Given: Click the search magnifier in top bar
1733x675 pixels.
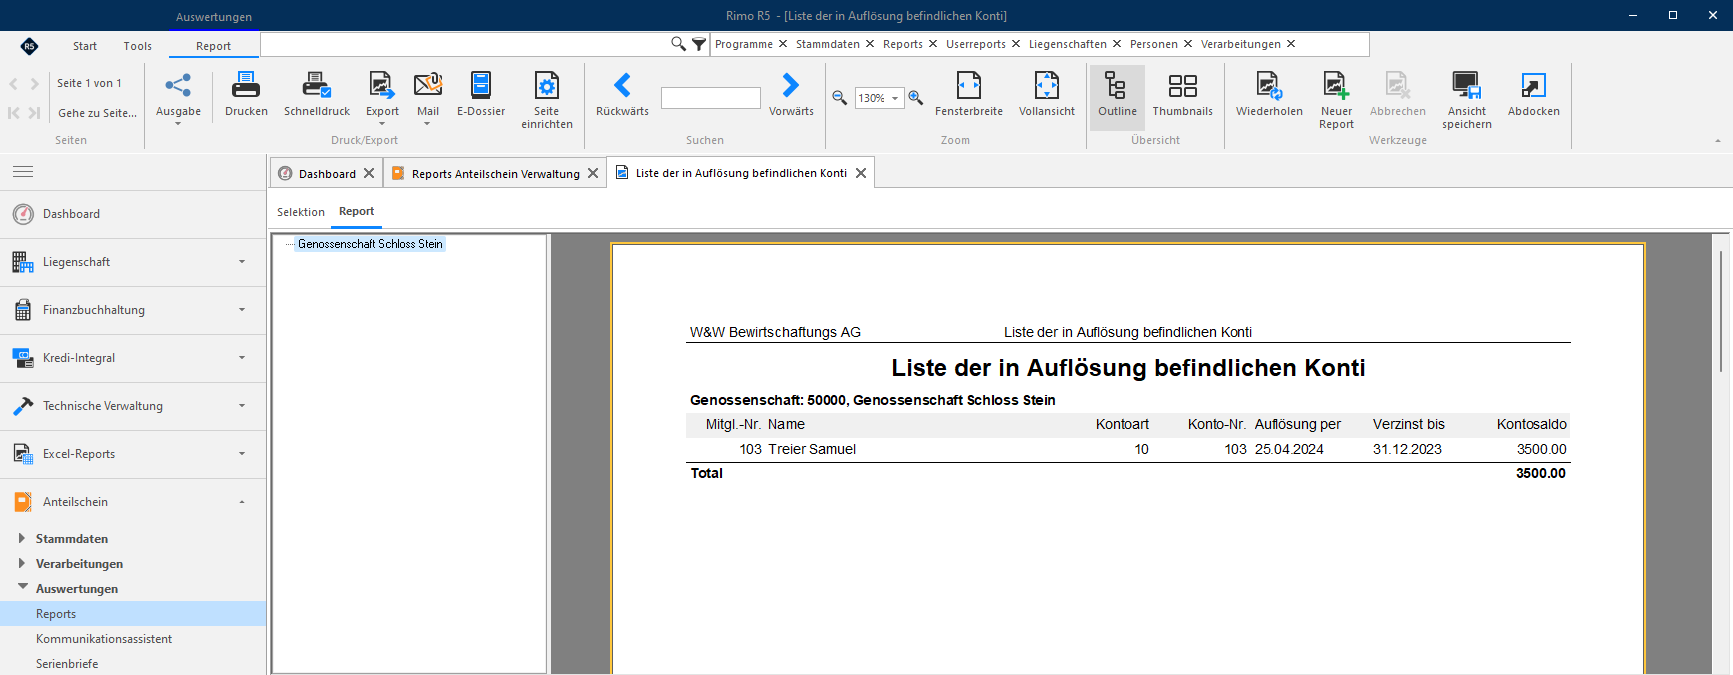Looking at the screenshot, I should click(x=678, y=44).
